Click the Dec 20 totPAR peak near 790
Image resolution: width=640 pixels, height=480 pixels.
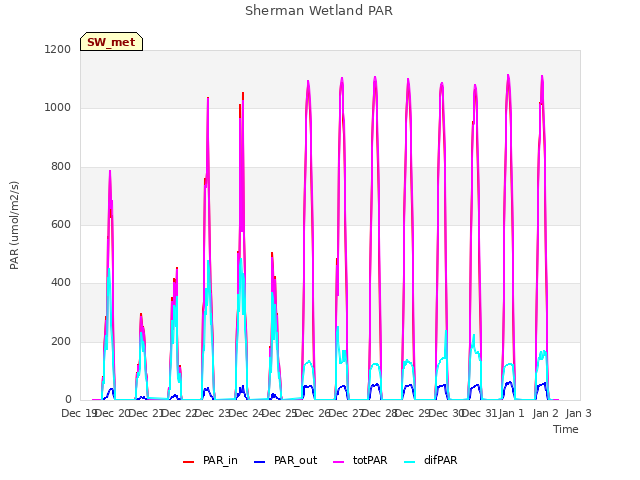110,171
